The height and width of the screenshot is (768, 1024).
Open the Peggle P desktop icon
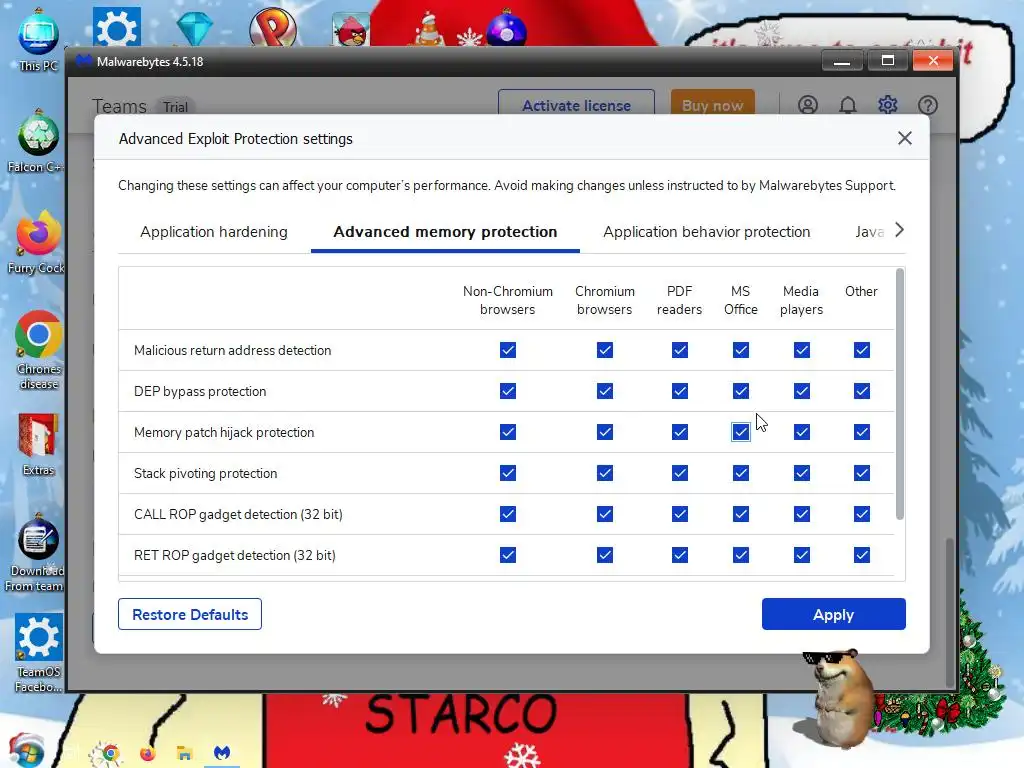273,27
